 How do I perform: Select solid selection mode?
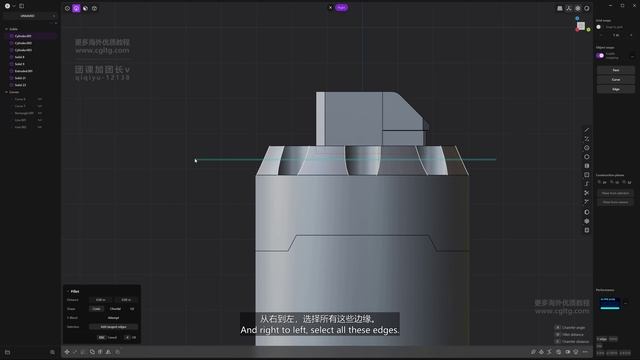(x=94, y=8)
